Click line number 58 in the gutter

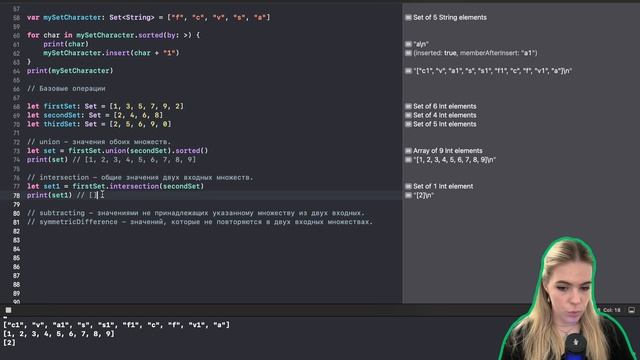tap(16, 18)
